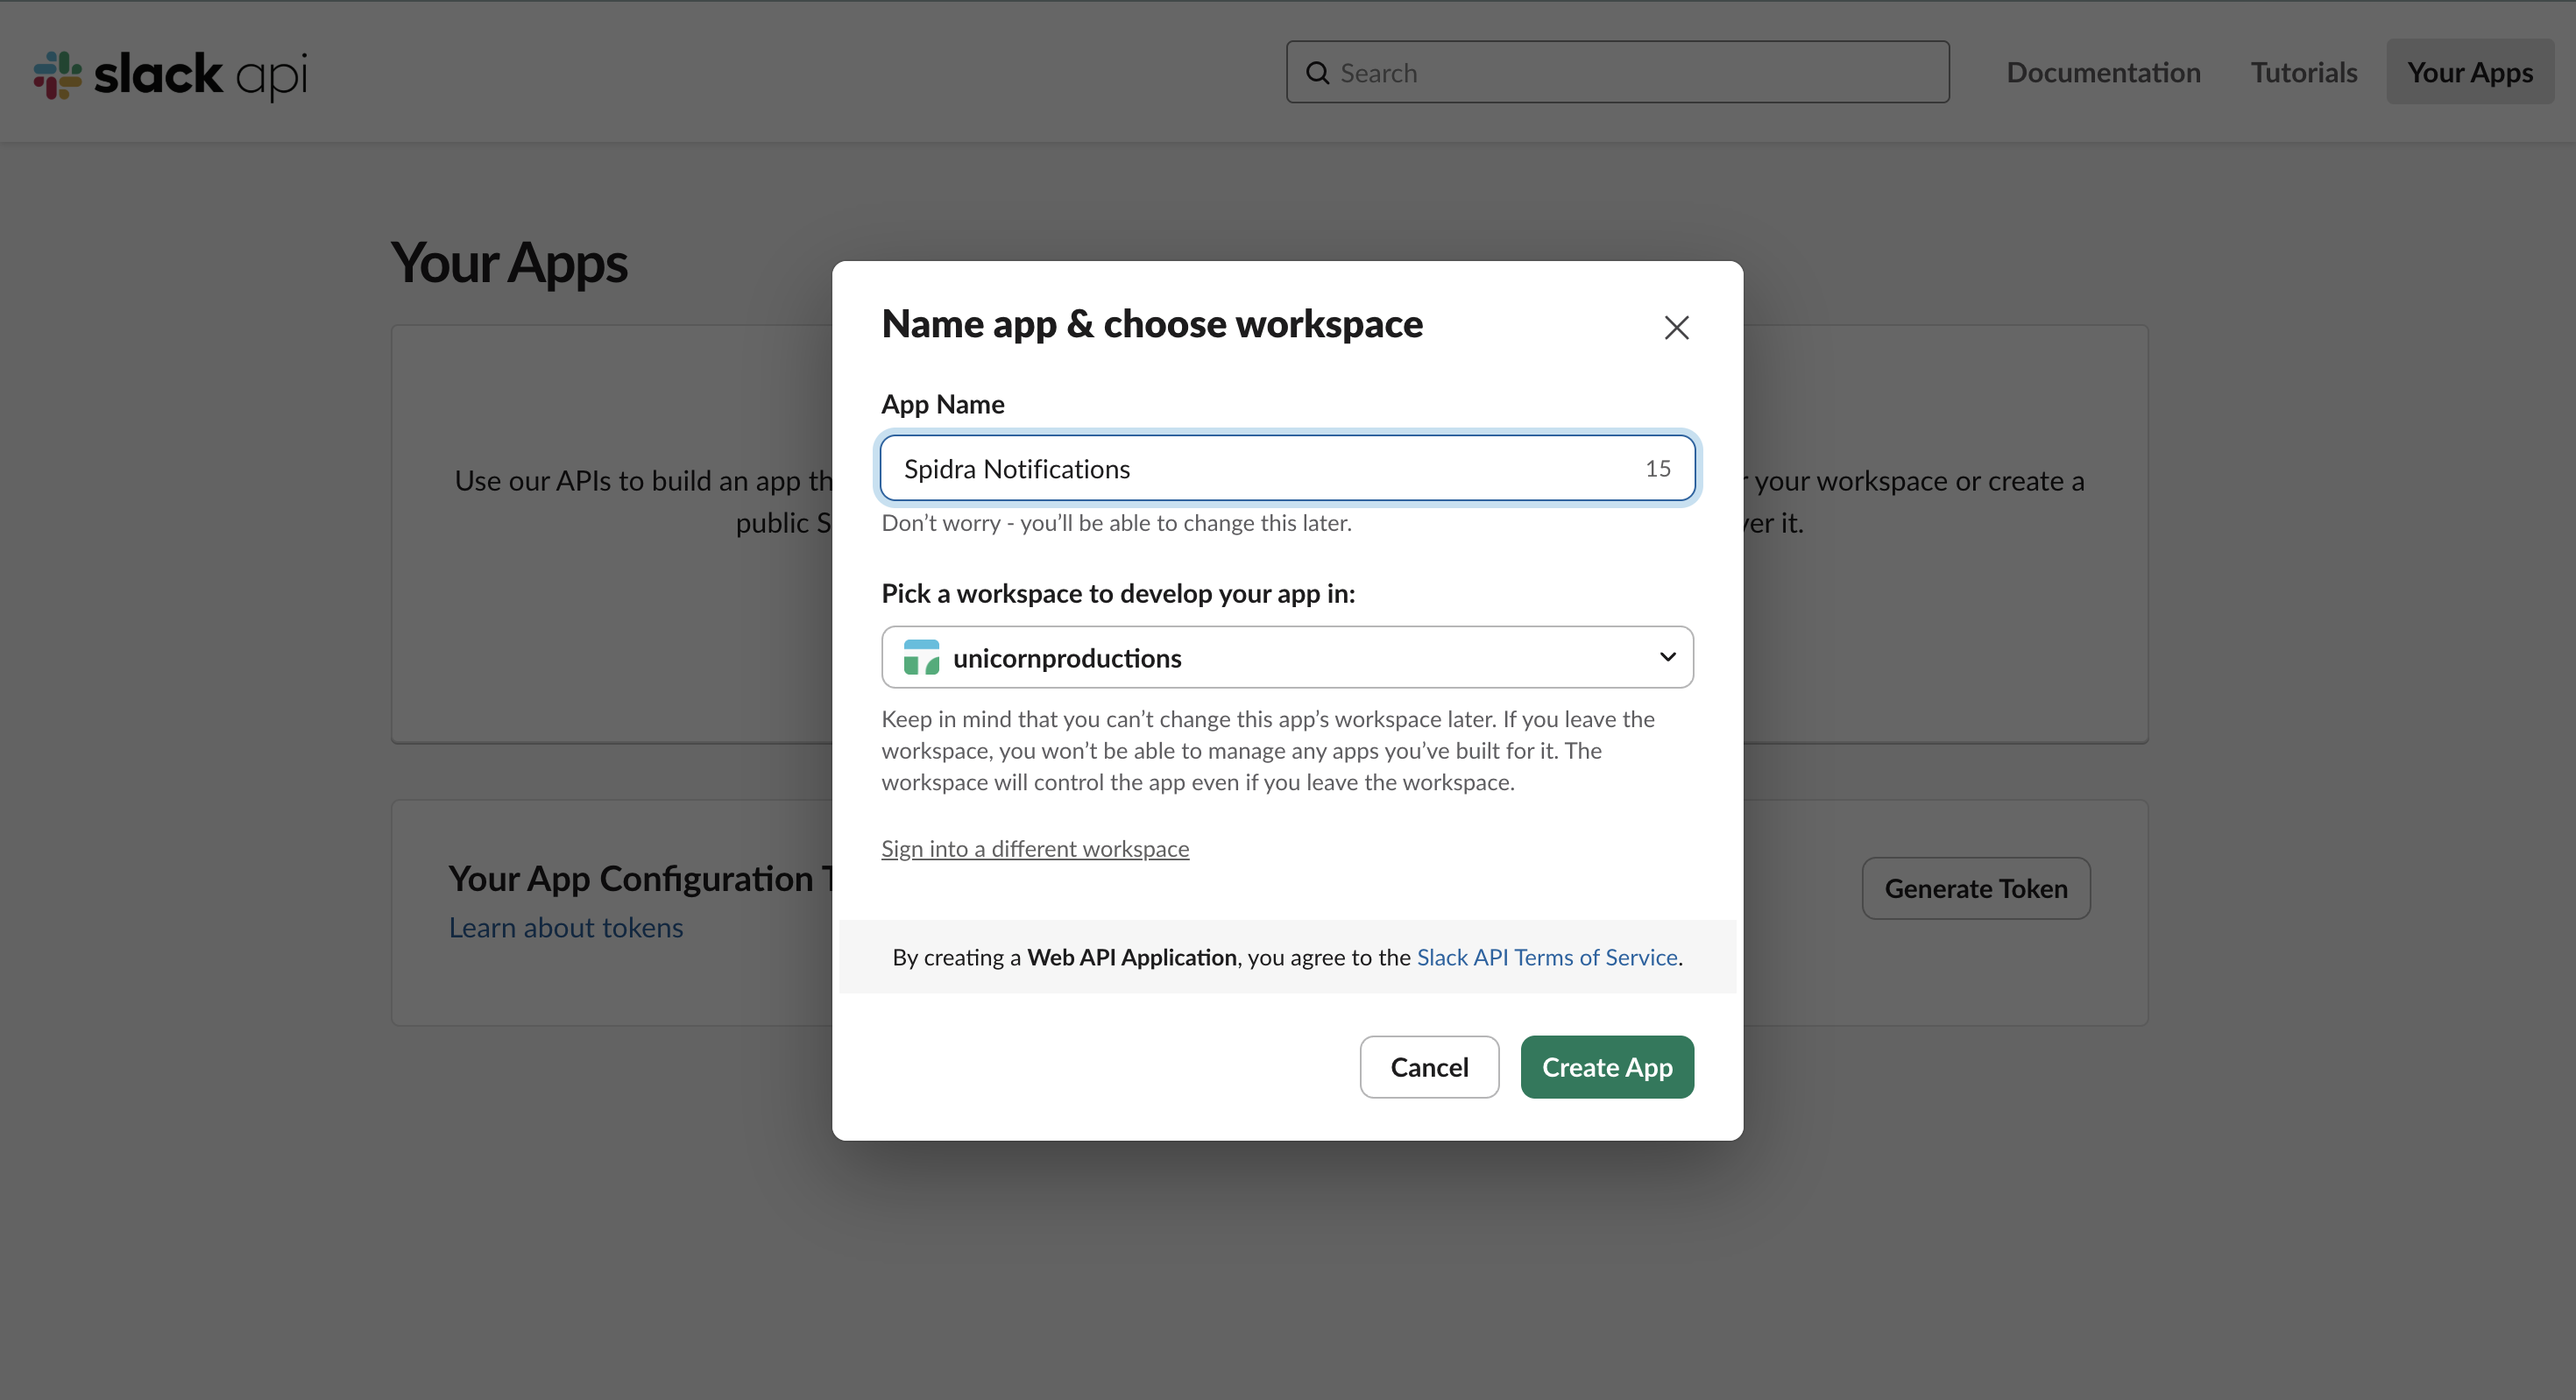Click the unicornproductions workspace icon

pyautogui.click(x=921, y=658)
